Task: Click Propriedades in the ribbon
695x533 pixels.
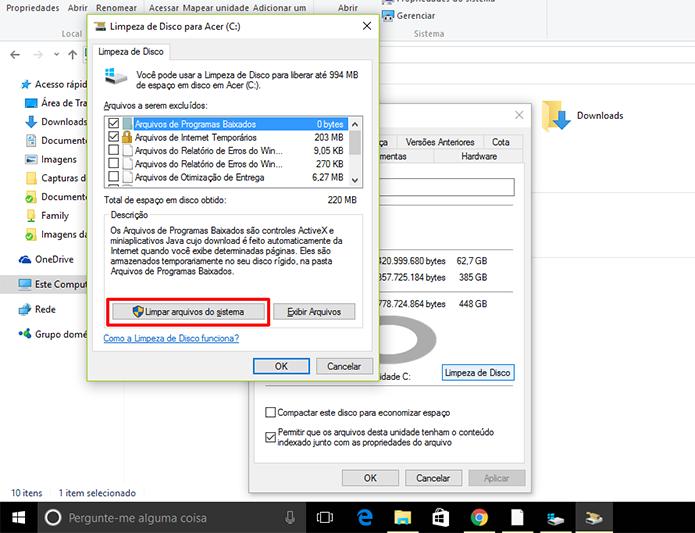Action: [x=32, y=8]
